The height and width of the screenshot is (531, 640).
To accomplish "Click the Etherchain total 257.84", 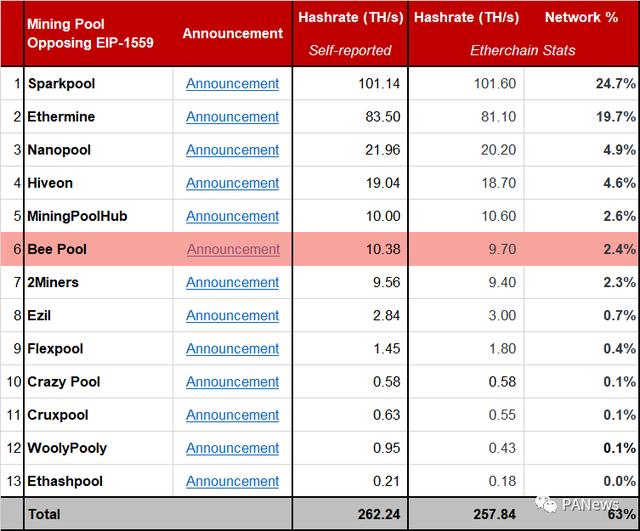I will [x=495, y=514].
